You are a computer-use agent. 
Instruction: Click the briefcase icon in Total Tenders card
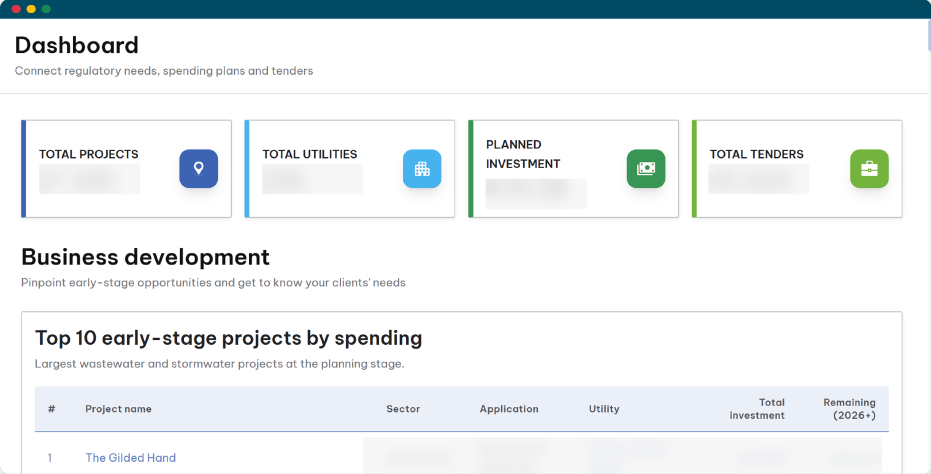pos(869,169)
